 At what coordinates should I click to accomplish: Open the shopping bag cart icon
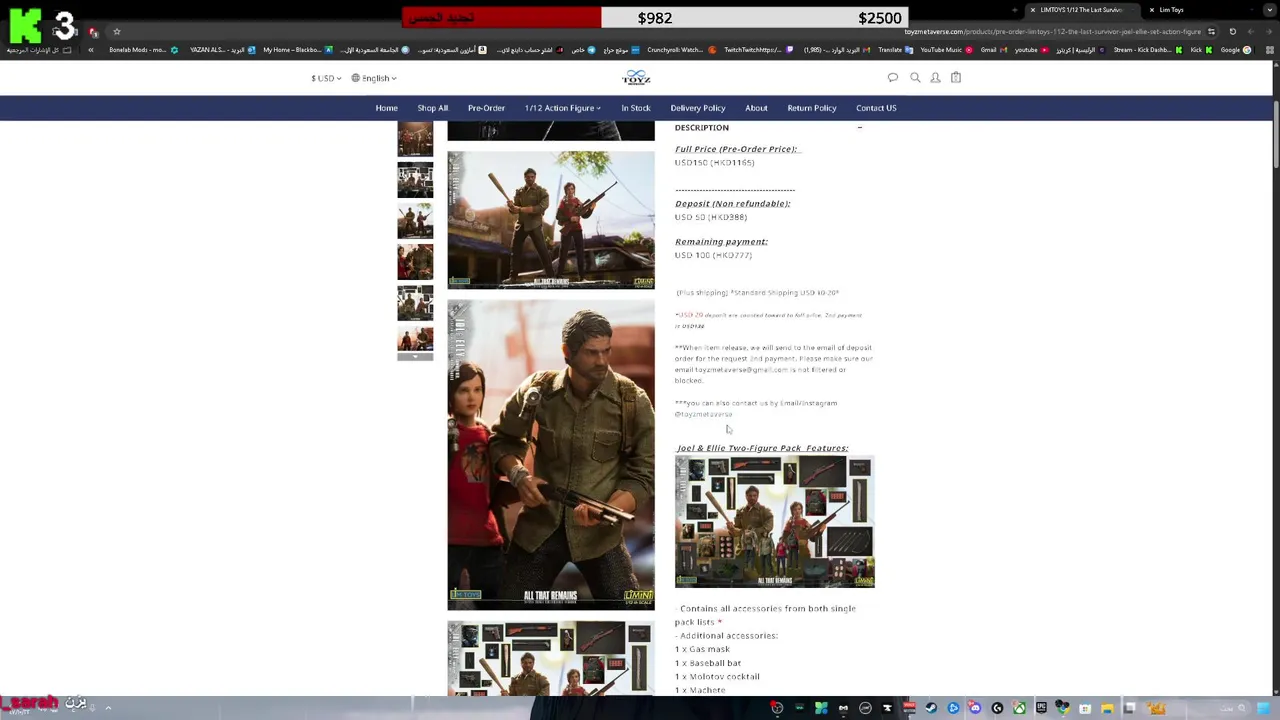point(956,78)
